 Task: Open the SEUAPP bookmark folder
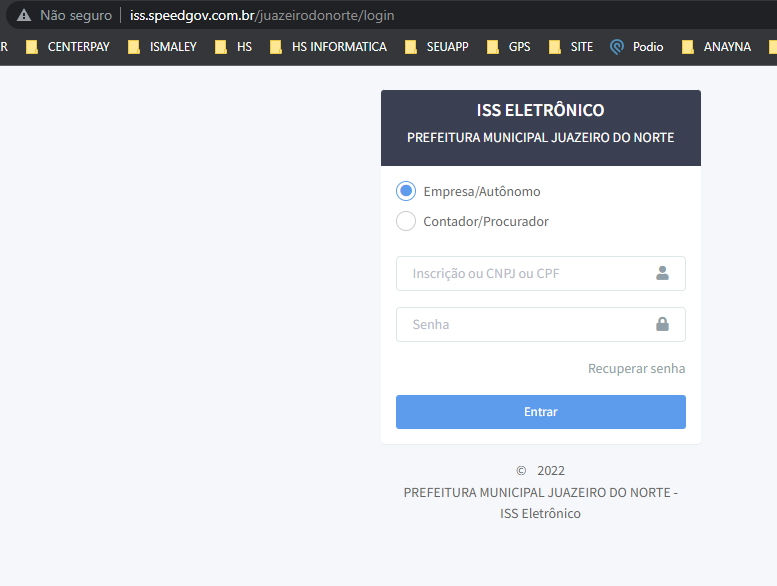click(437, 47)
